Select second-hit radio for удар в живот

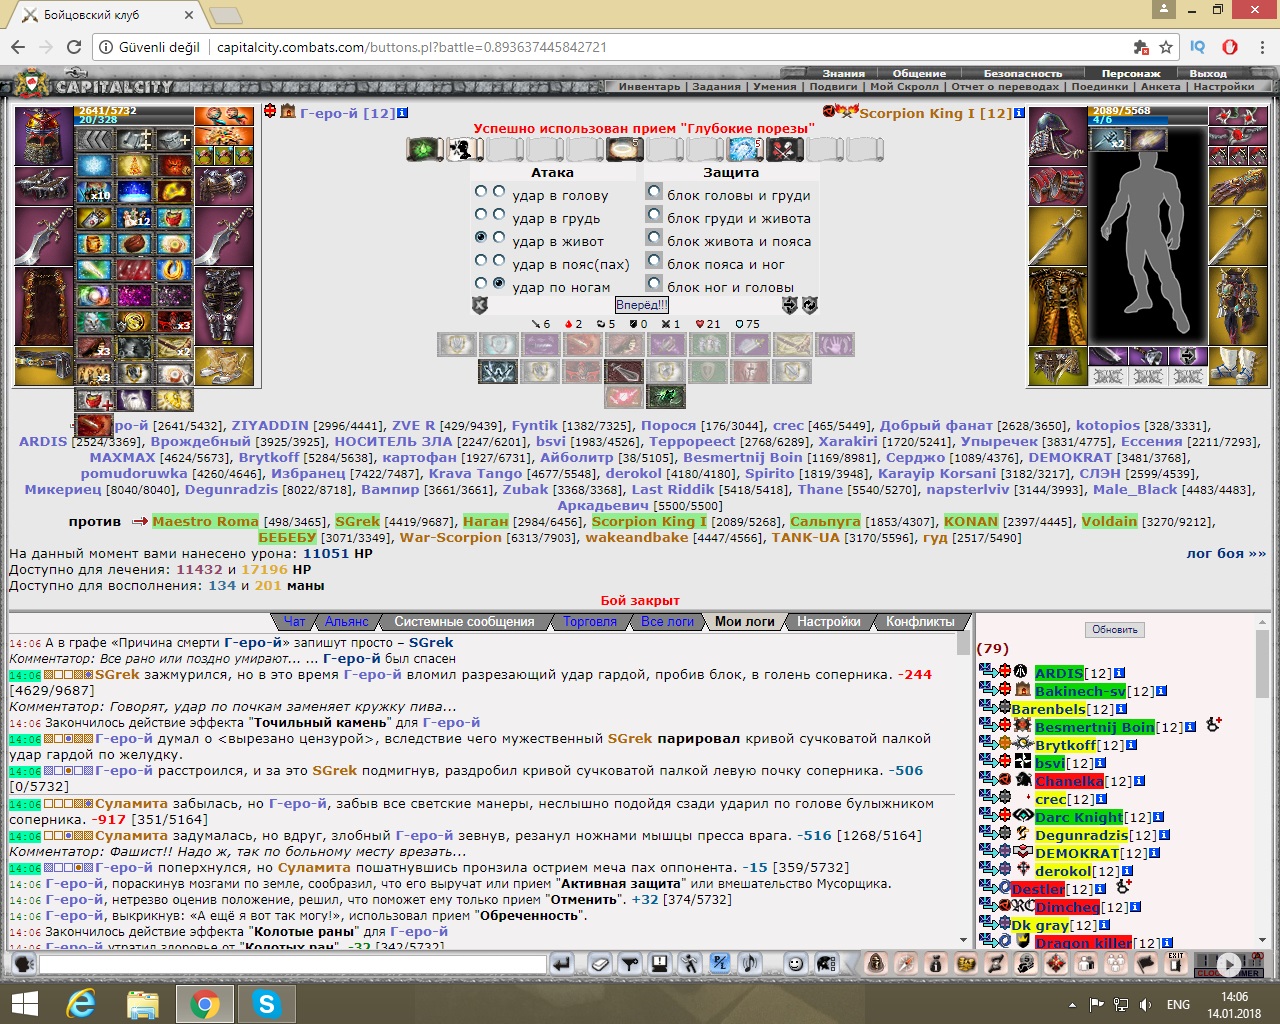click(499, 237)
